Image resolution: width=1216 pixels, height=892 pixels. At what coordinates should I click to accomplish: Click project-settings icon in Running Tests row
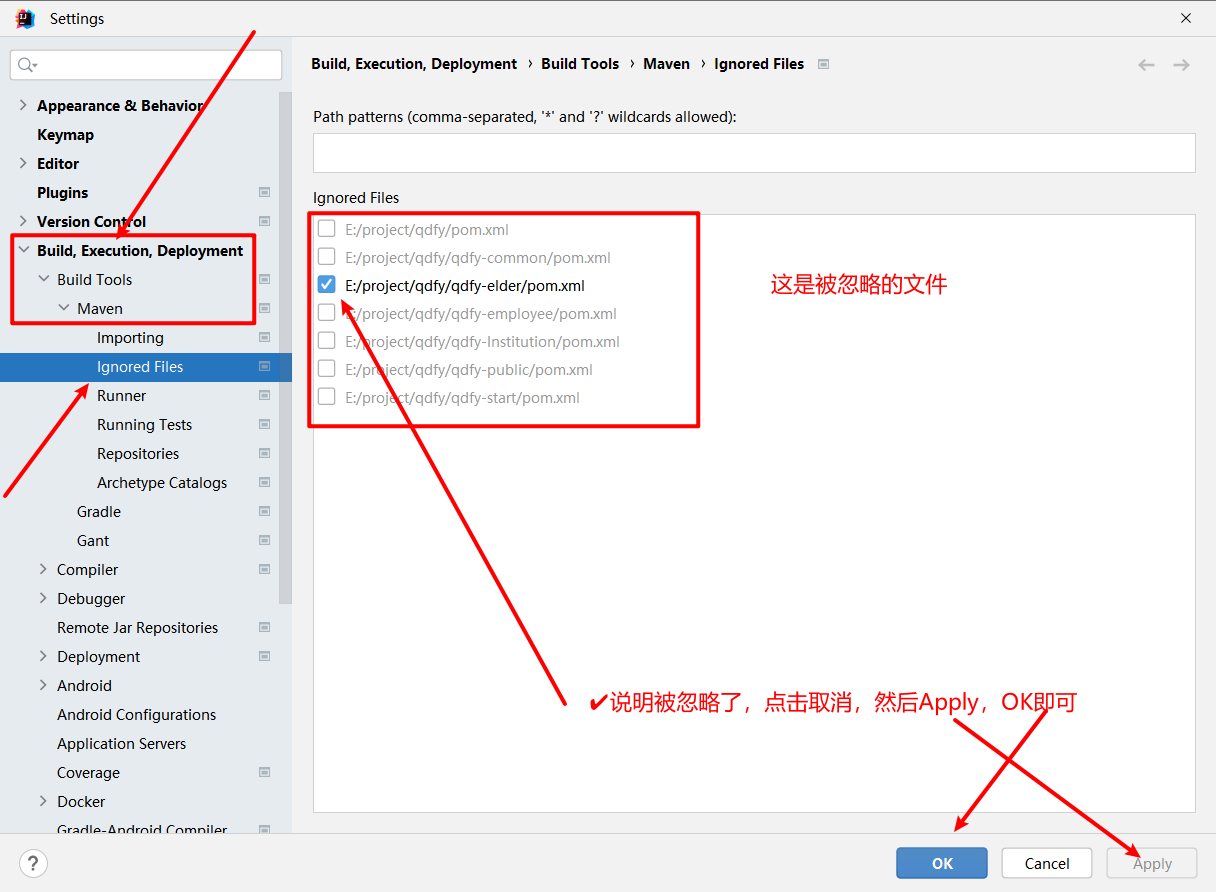pos(264,424)
